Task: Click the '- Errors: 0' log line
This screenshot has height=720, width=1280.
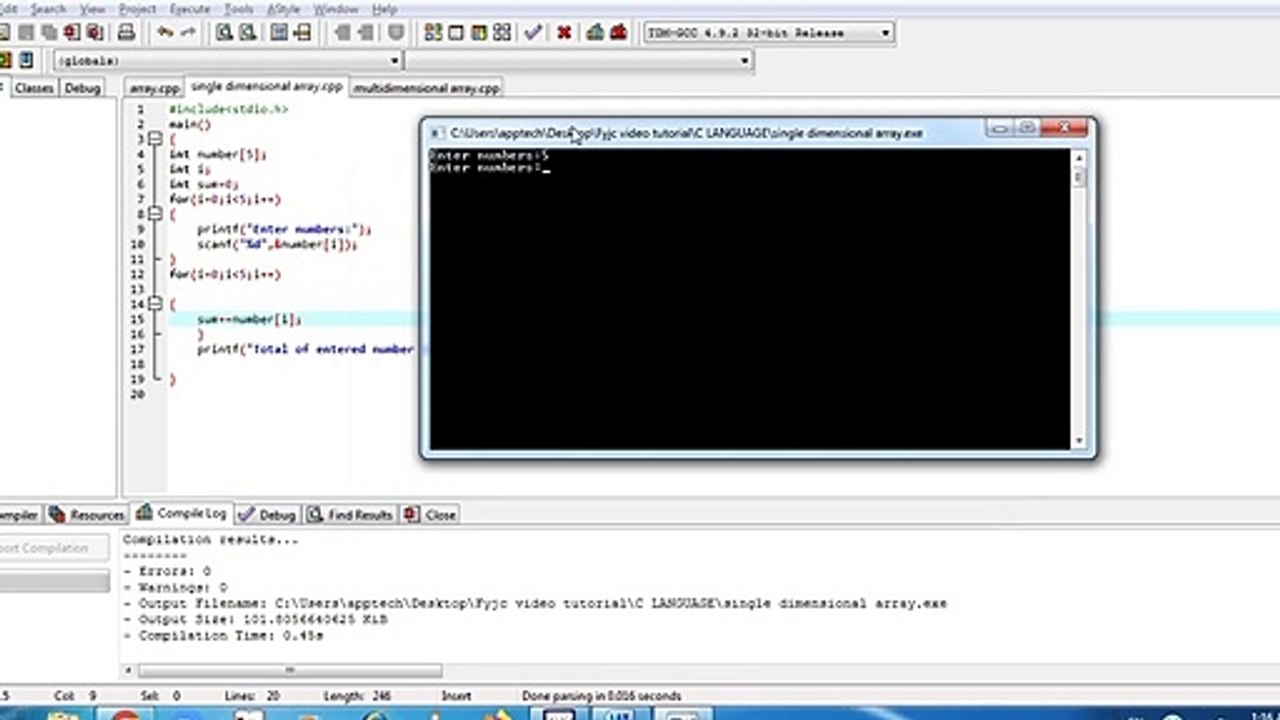Action: click(x=167, y=571)
